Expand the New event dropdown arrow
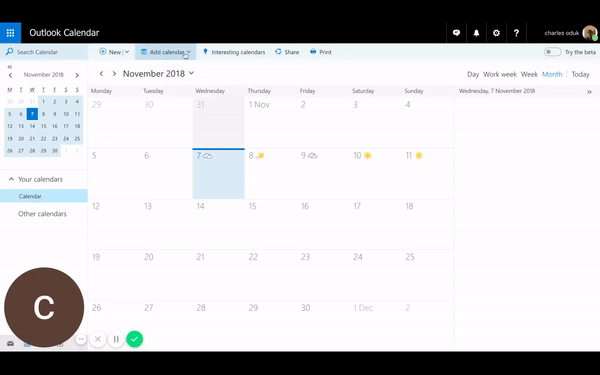The image size is (600, 375). (x=127, y=52)
